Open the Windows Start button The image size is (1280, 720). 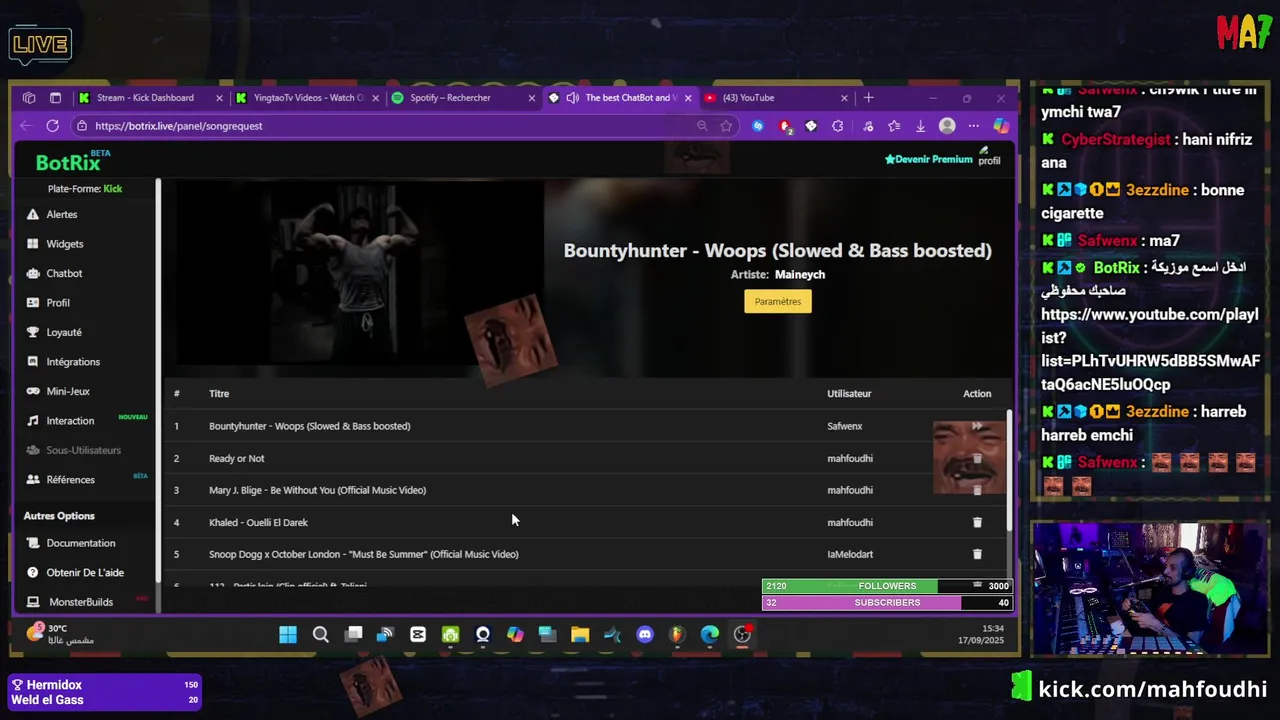click(288, 634)
